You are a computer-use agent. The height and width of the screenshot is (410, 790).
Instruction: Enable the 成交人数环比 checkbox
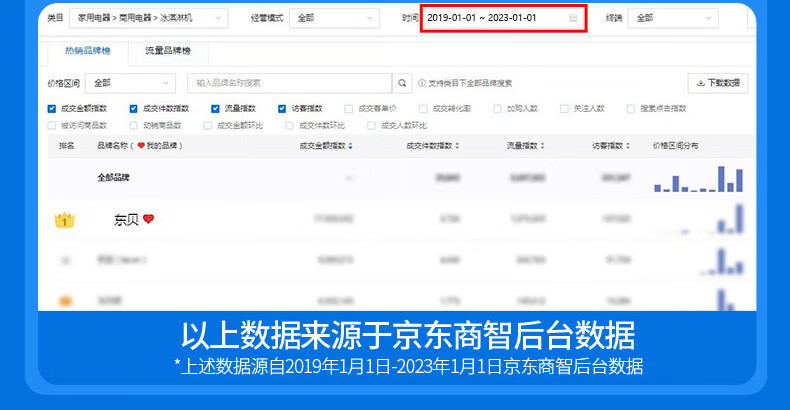(371, 125)
